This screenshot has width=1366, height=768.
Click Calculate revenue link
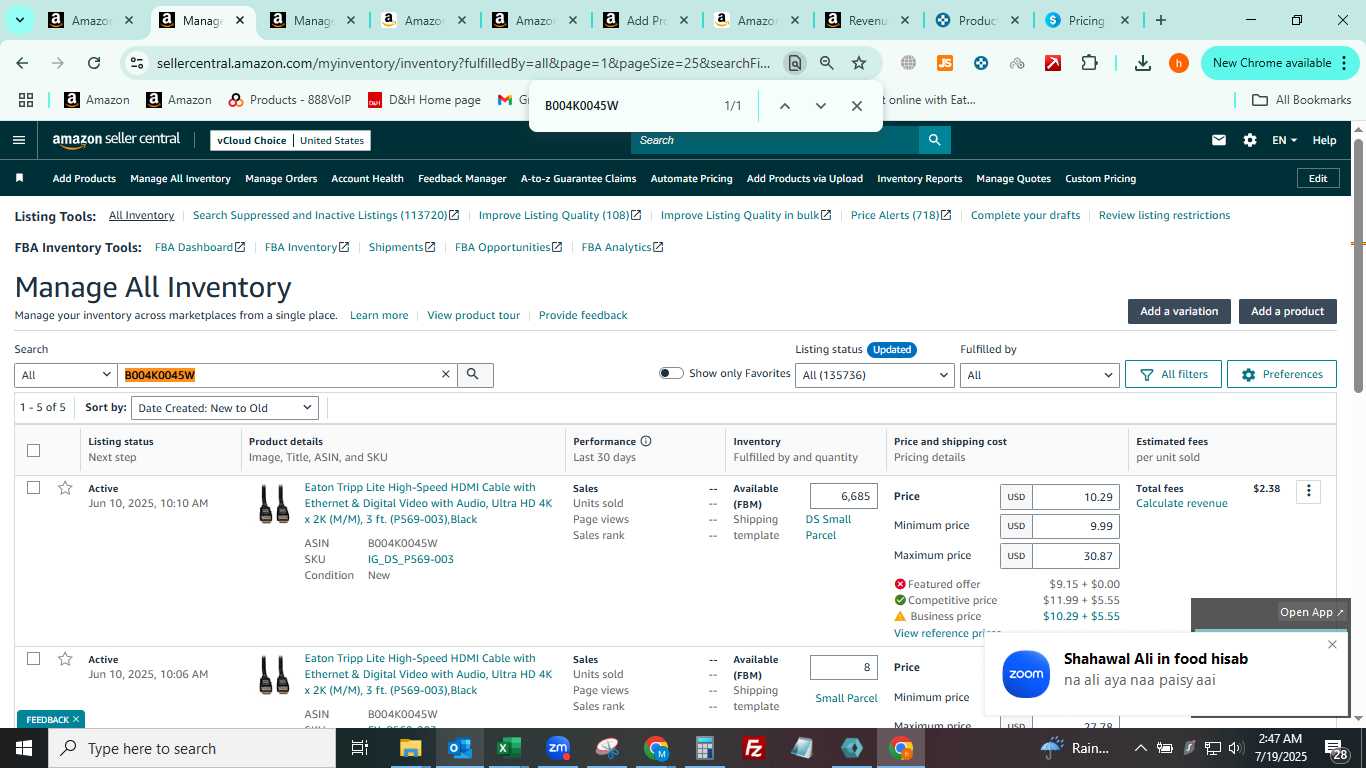pyautogui.click(x=1181, y=503)
